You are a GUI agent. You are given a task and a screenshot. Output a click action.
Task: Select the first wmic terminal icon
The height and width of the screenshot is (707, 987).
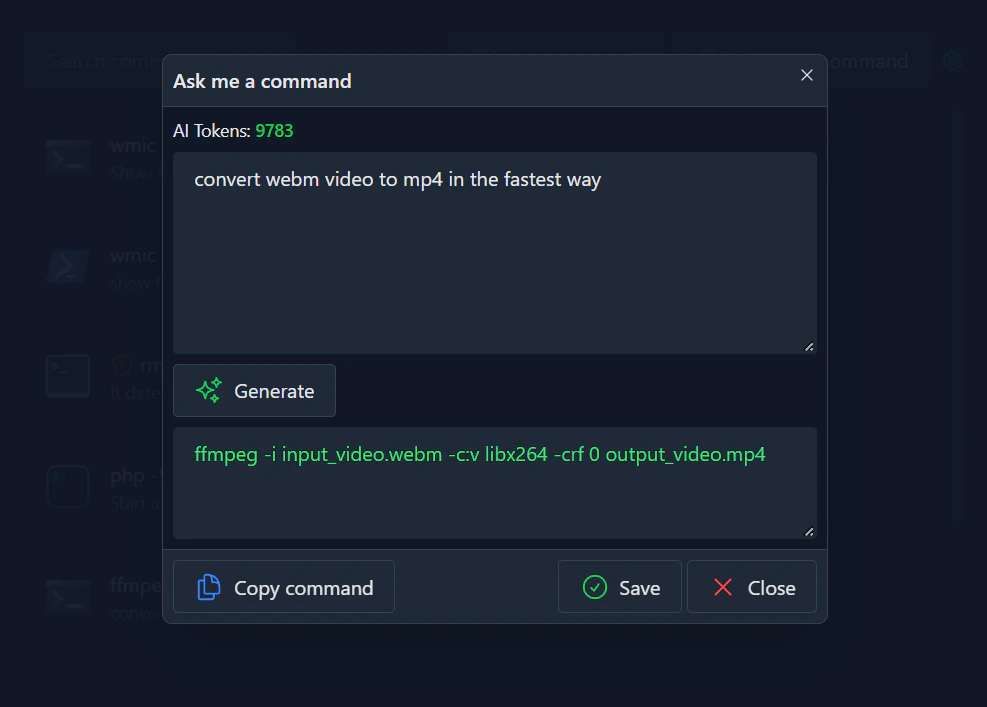coord(68,157)
